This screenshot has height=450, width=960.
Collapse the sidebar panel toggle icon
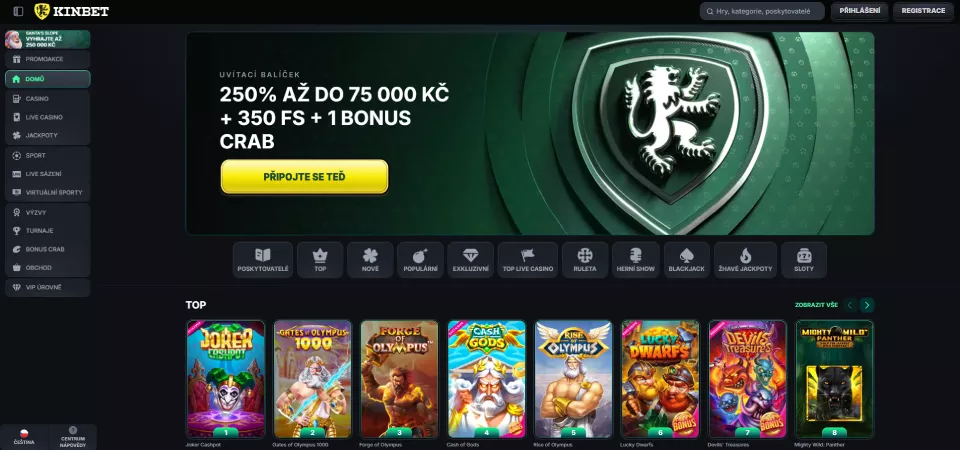[x=18, y=11]
